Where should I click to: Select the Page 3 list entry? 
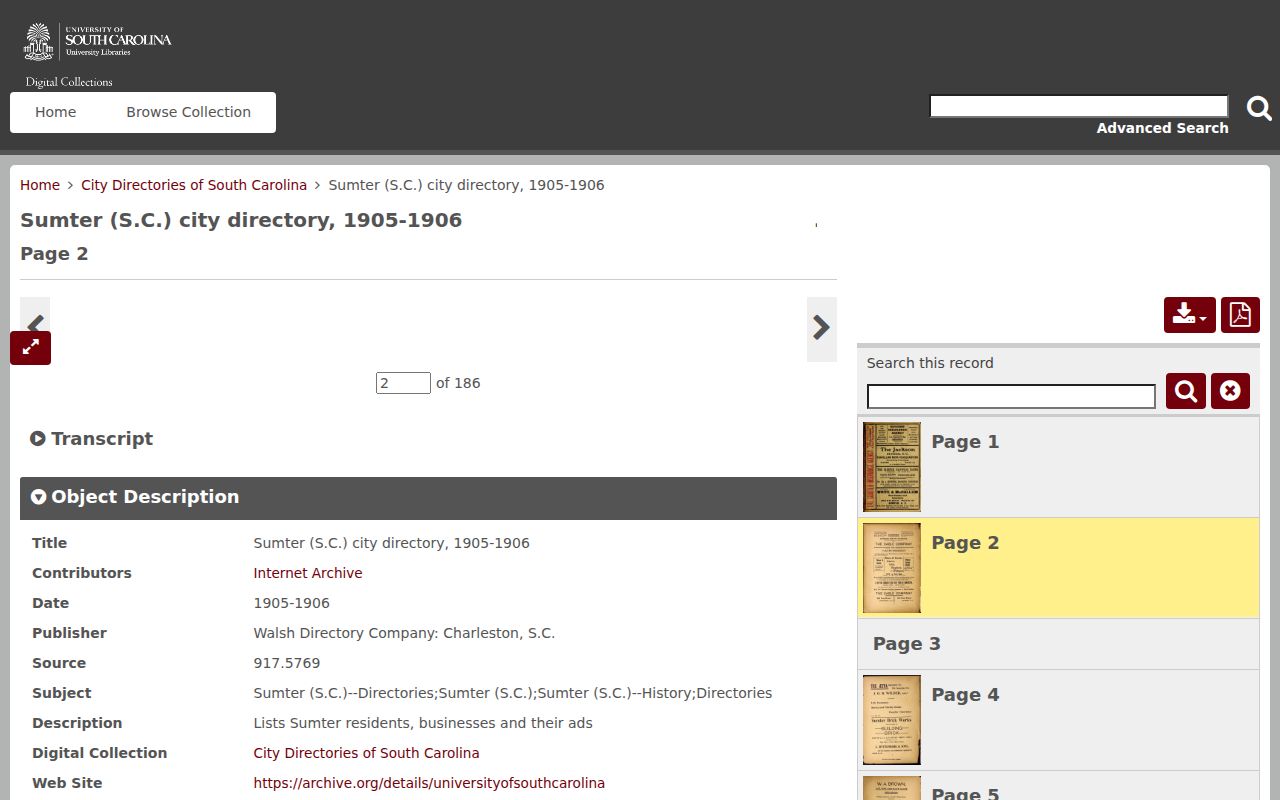click(x=1058, y=644)
